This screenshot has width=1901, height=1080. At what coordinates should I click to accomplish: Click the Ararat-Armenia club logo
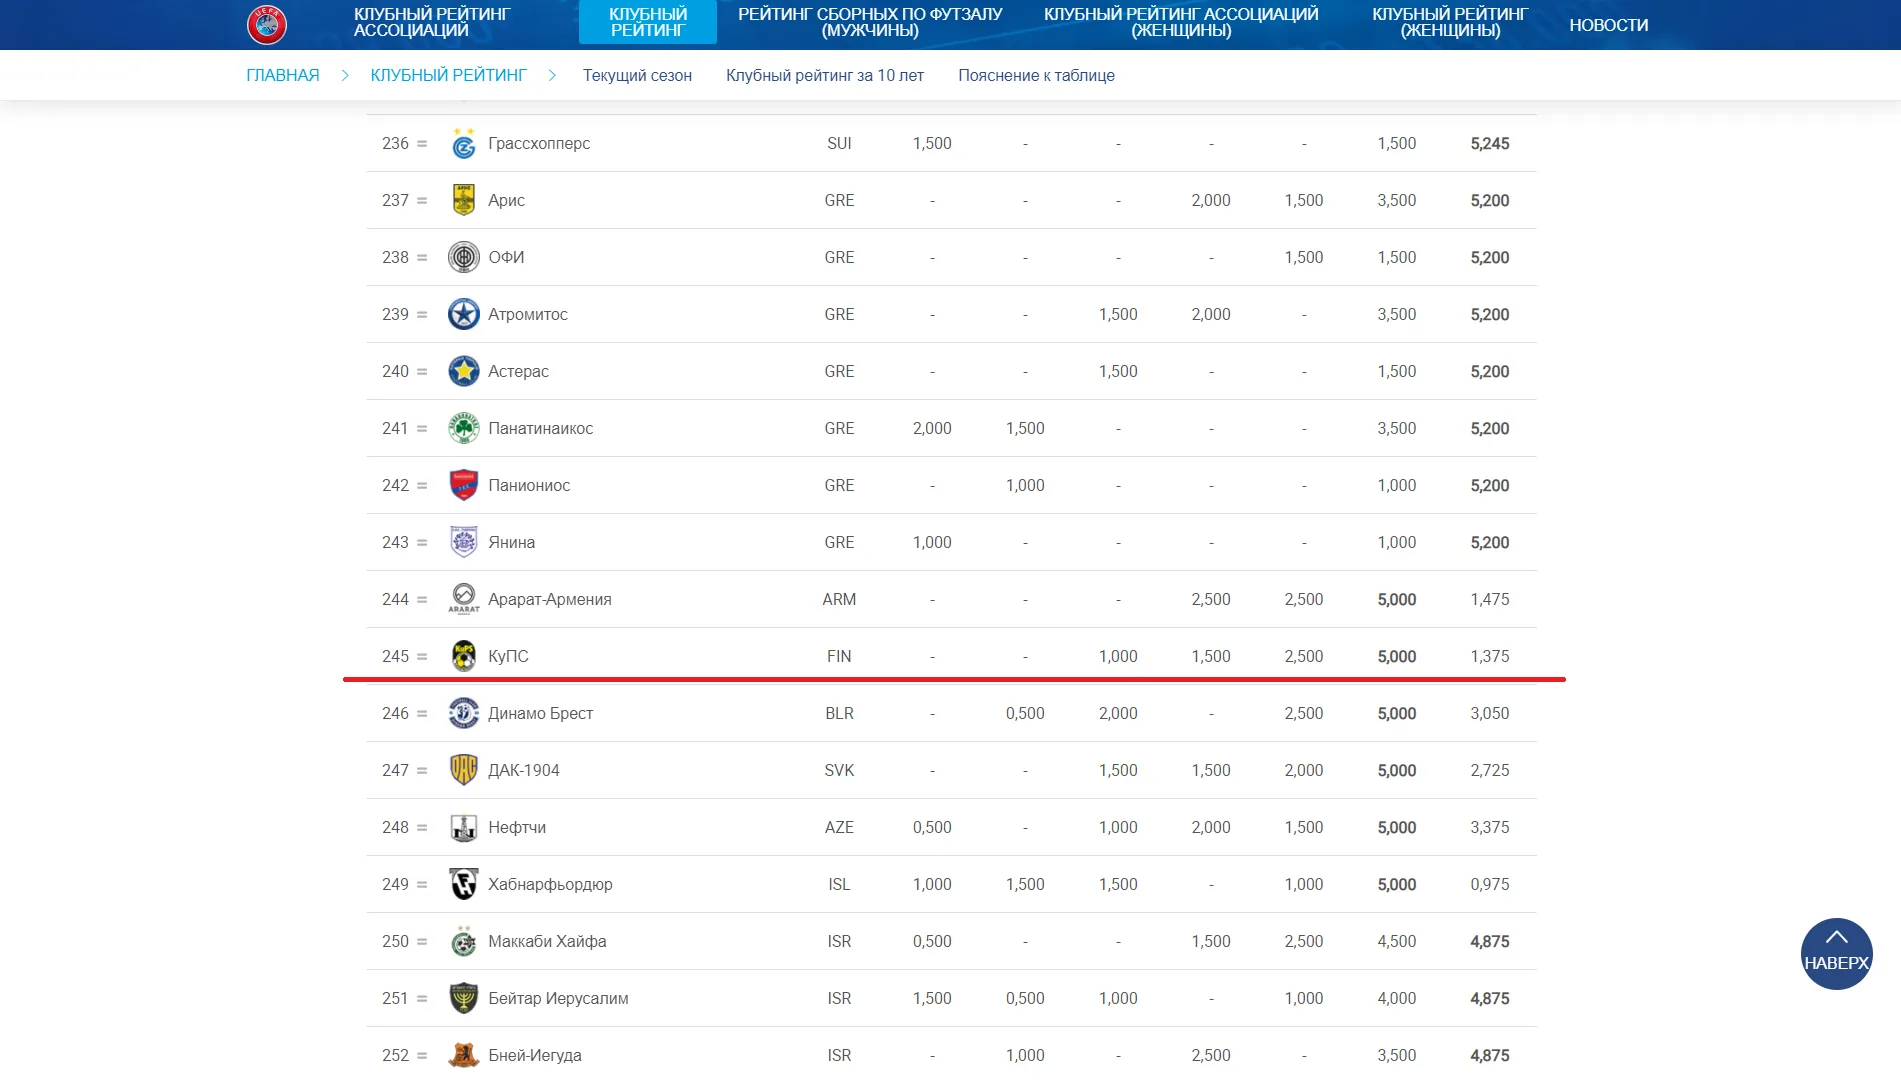pyautogui.click(x=463, y=599)
